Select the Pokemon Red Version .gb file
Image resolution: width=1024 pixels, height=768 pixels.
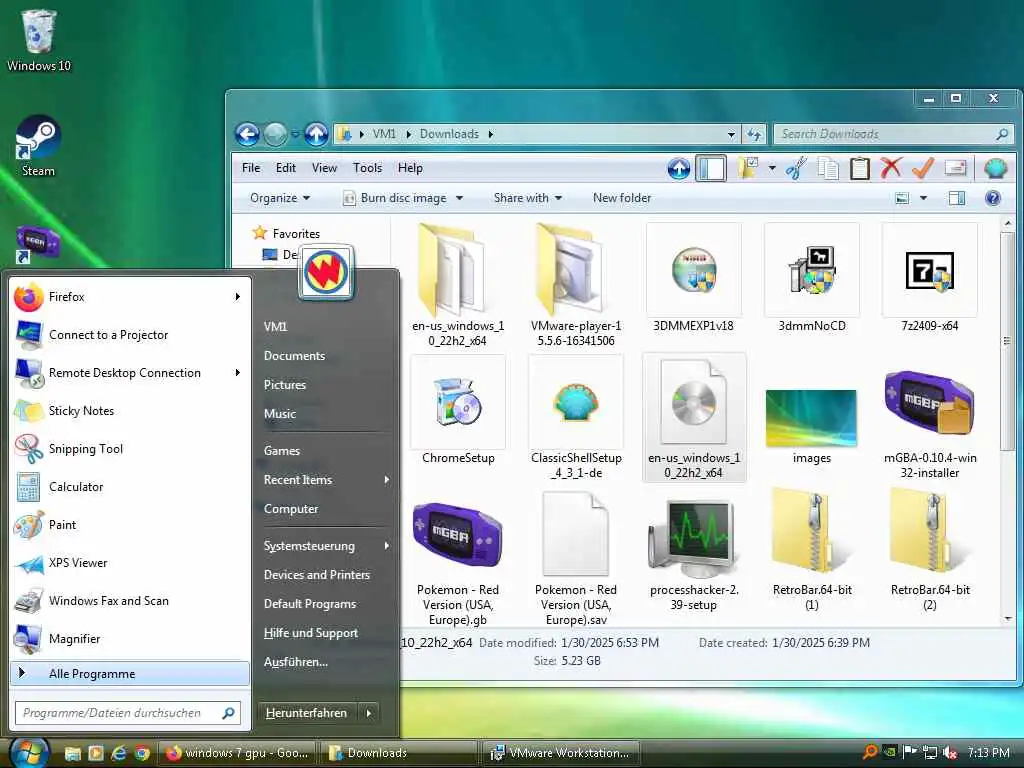[458, 562]
